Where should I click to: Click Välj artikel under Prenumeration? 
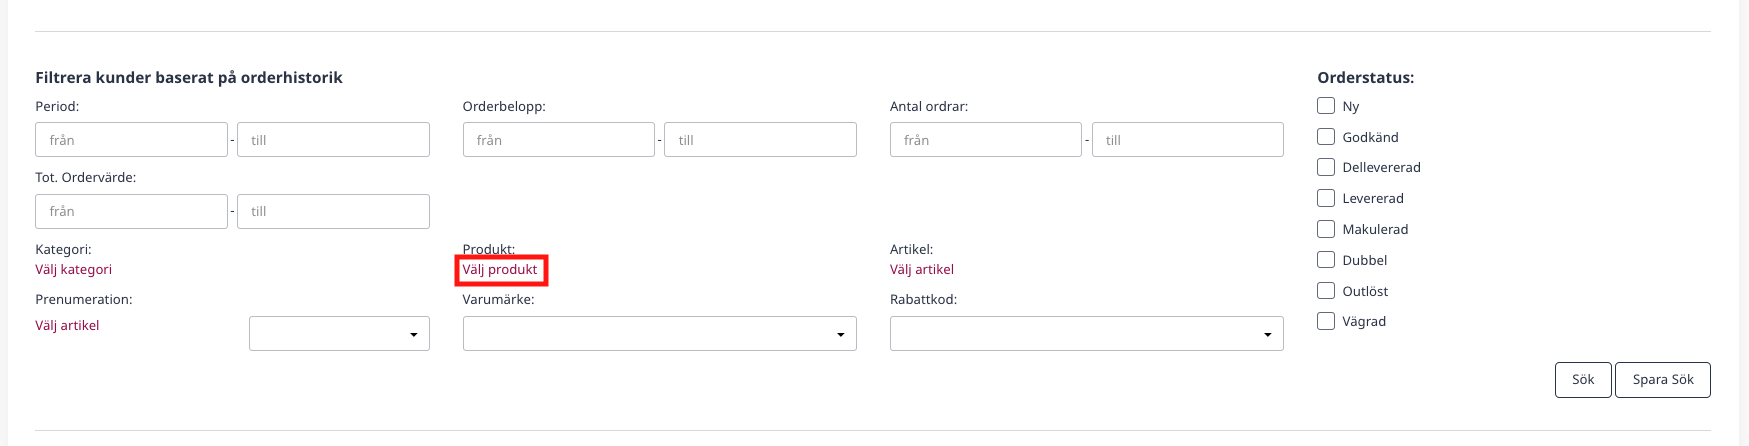coord(67,326)
